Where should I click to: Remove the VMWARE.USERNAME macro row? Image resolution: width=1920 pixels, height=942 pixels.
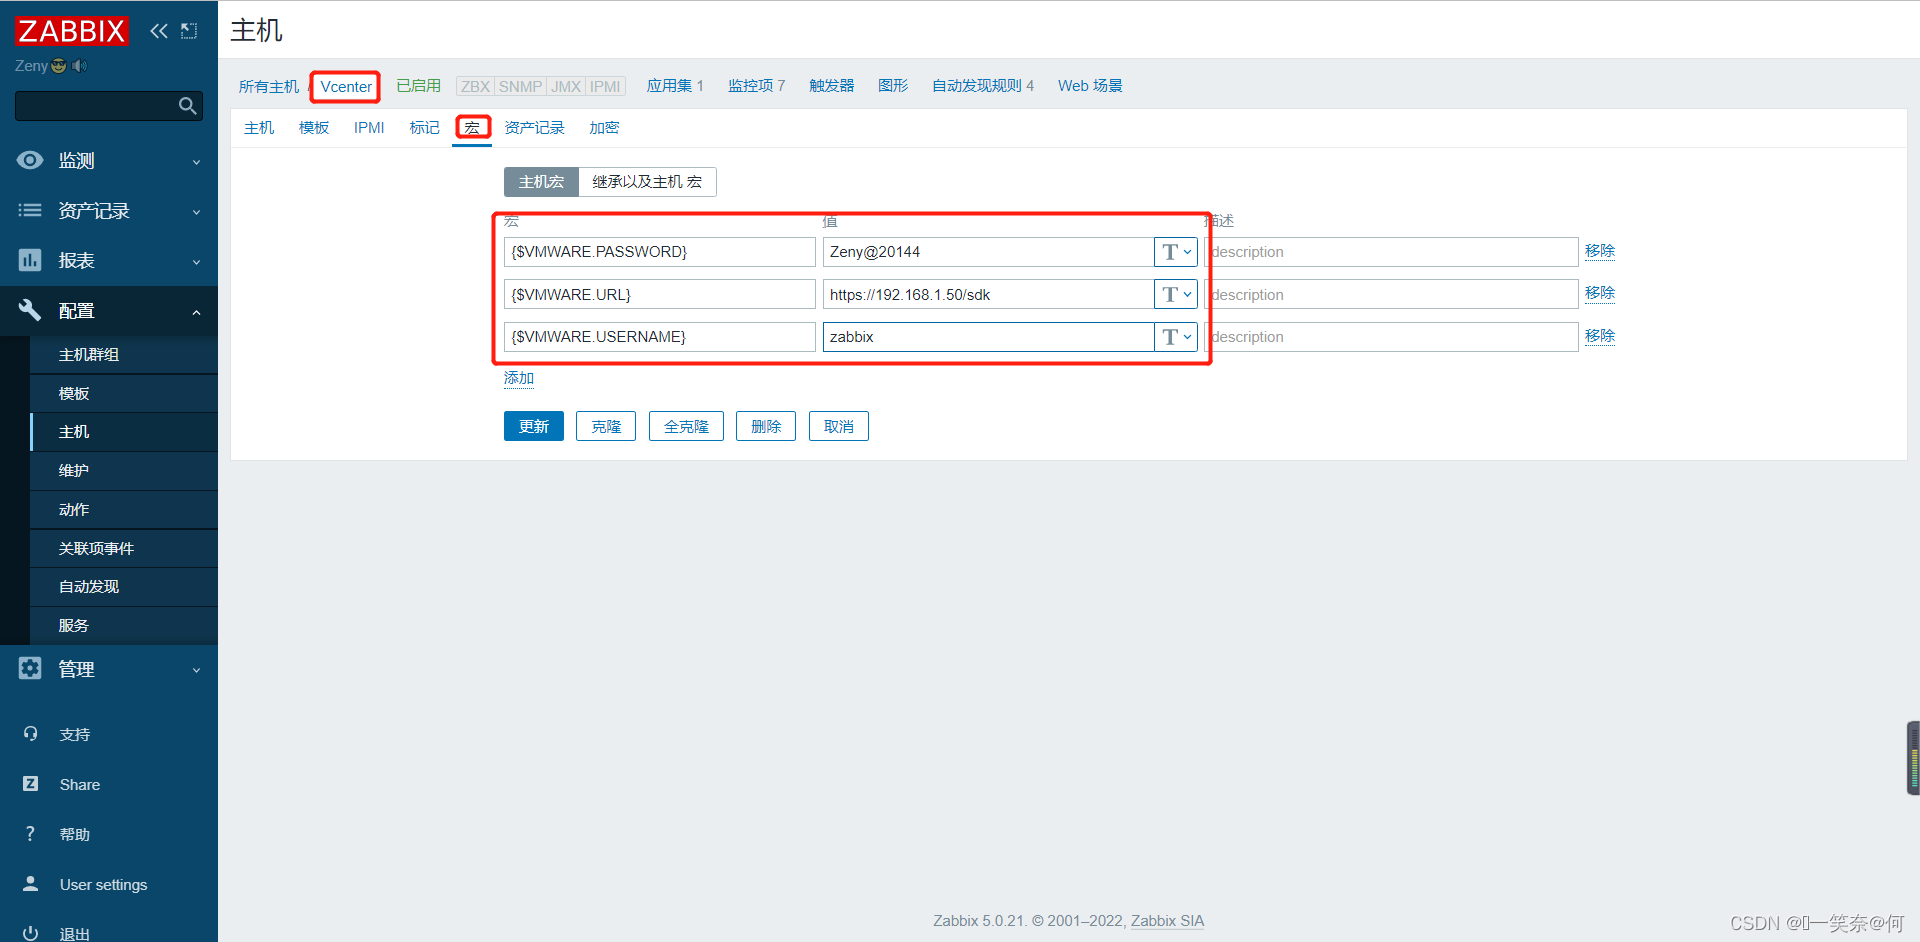(1600, 336)
